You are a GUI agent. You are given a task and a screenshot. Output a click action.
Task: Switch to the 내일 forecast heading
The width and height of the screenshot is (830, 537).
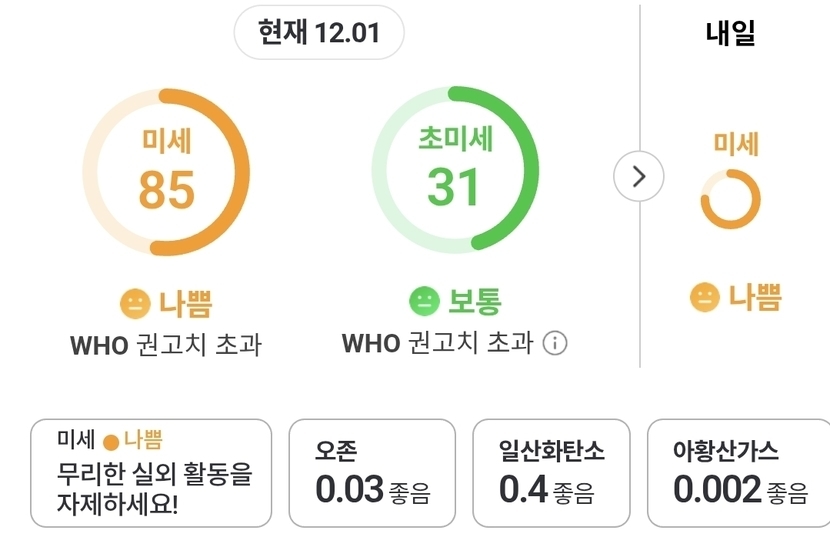click(x=730, y=34)
